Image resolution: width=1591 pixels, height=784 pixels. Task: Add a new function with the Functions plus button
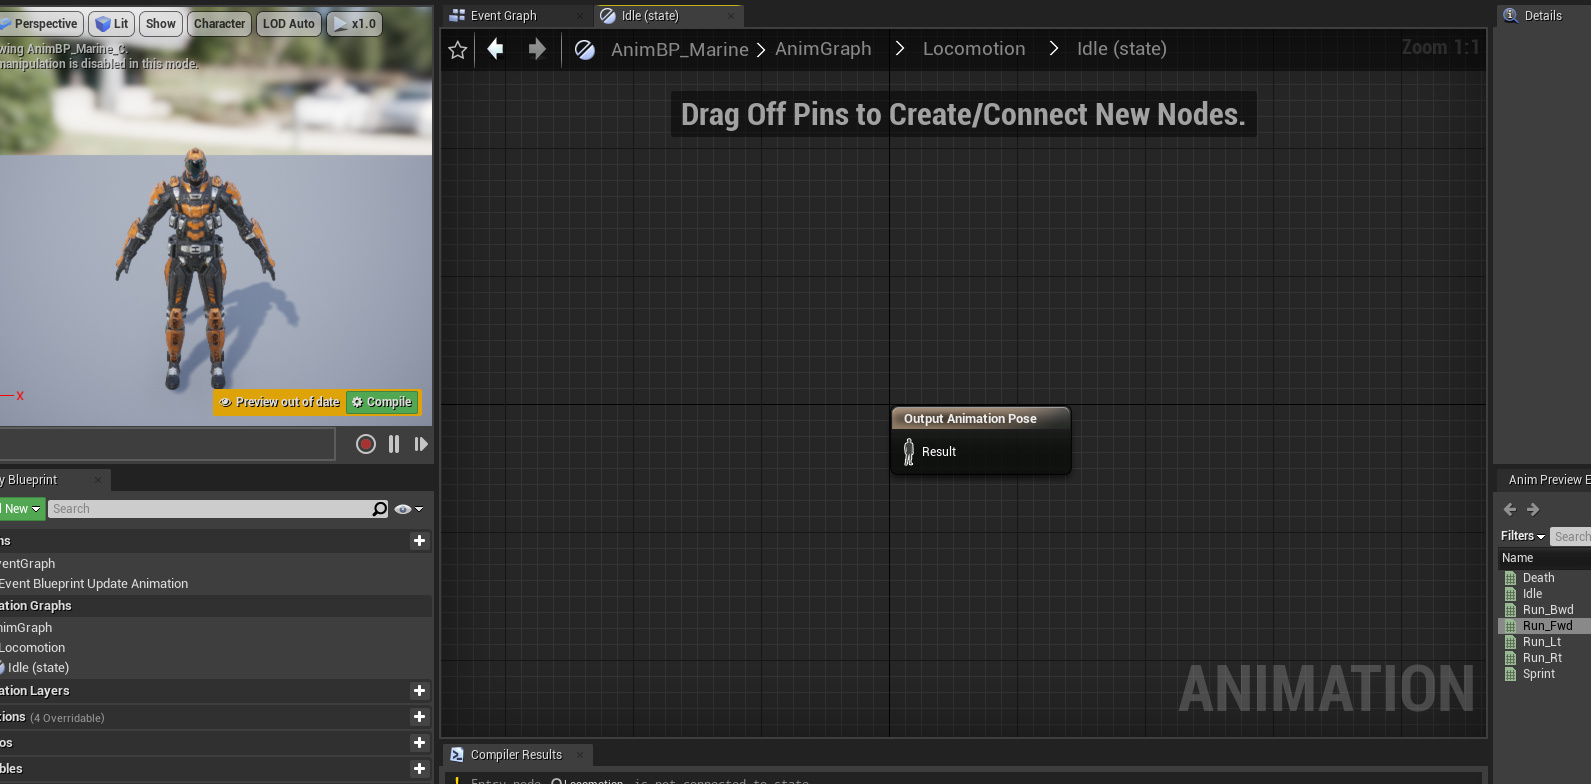(419, 717)
